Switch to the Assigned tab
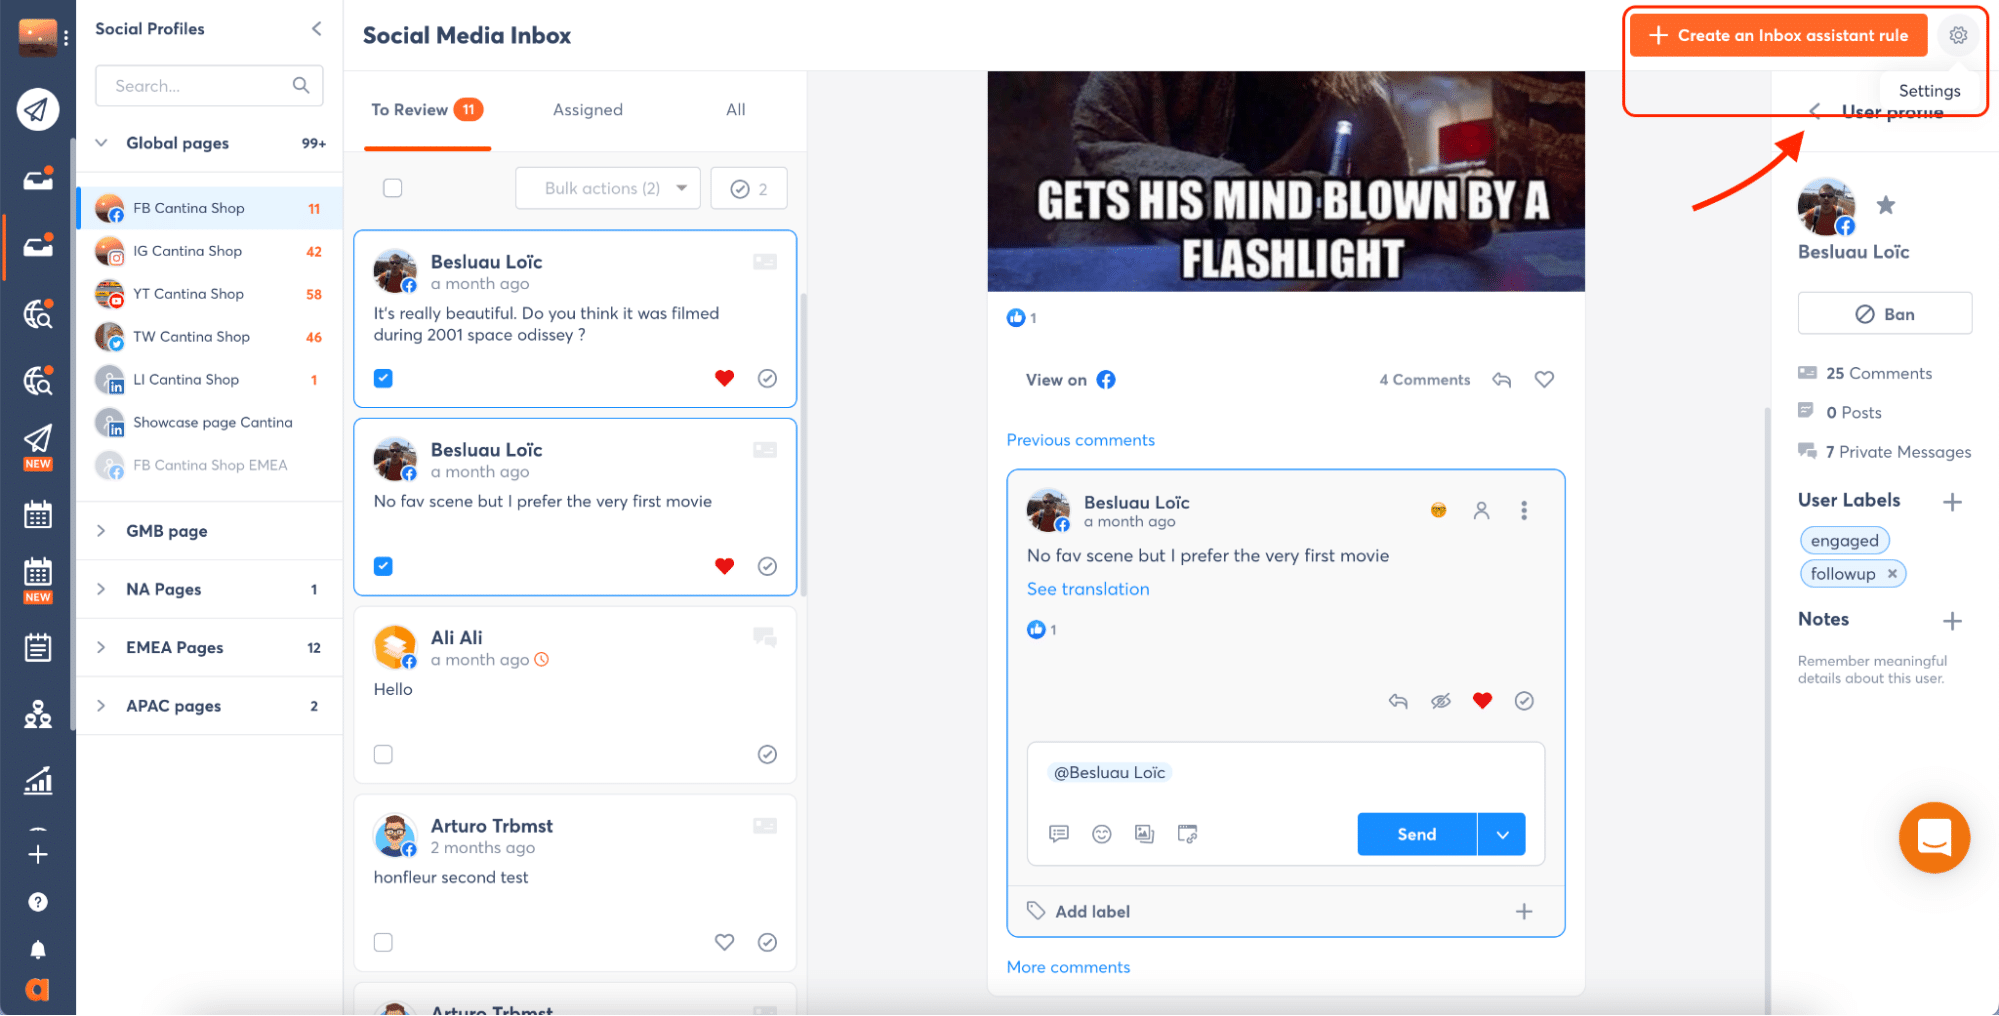The image size is (1999, 1016). coord(588,110)
